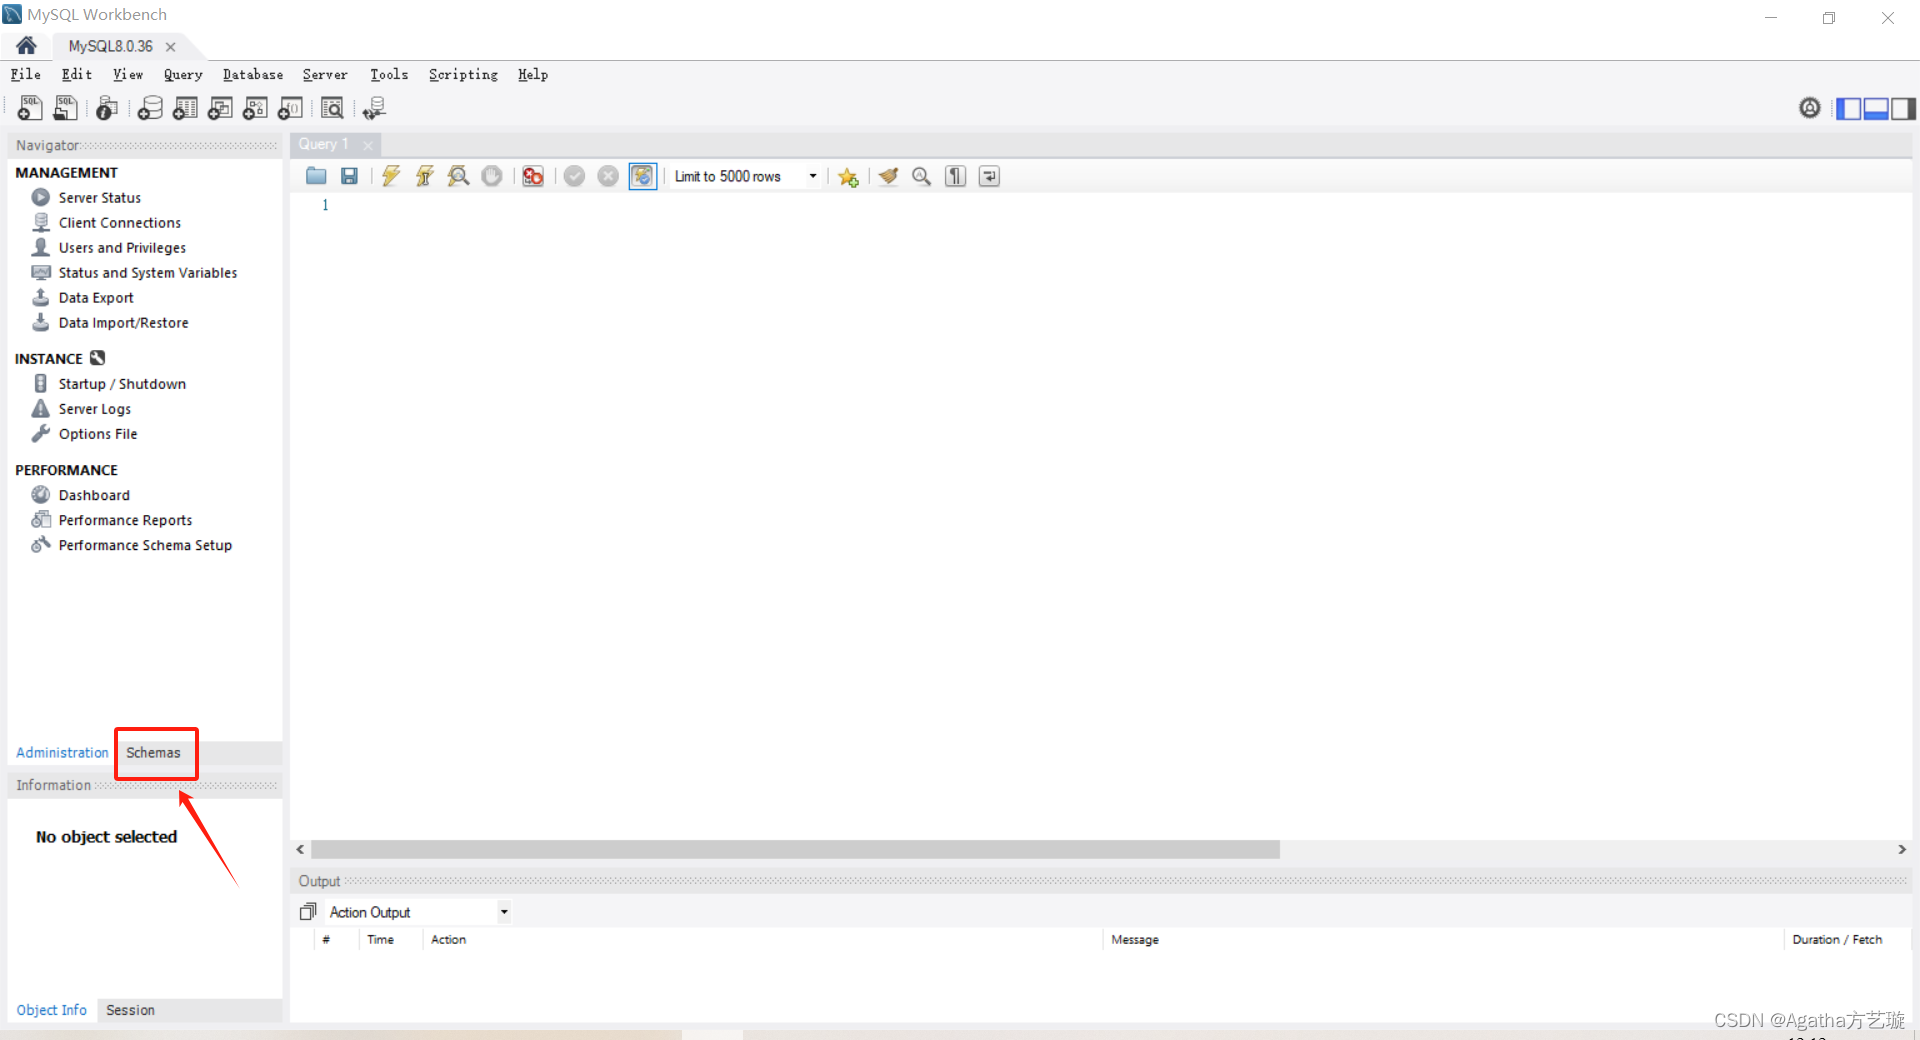The height and width of the screenshot is (1040, 1920).
Task: Run Explain on current statement icon
Action: (458, 176)
